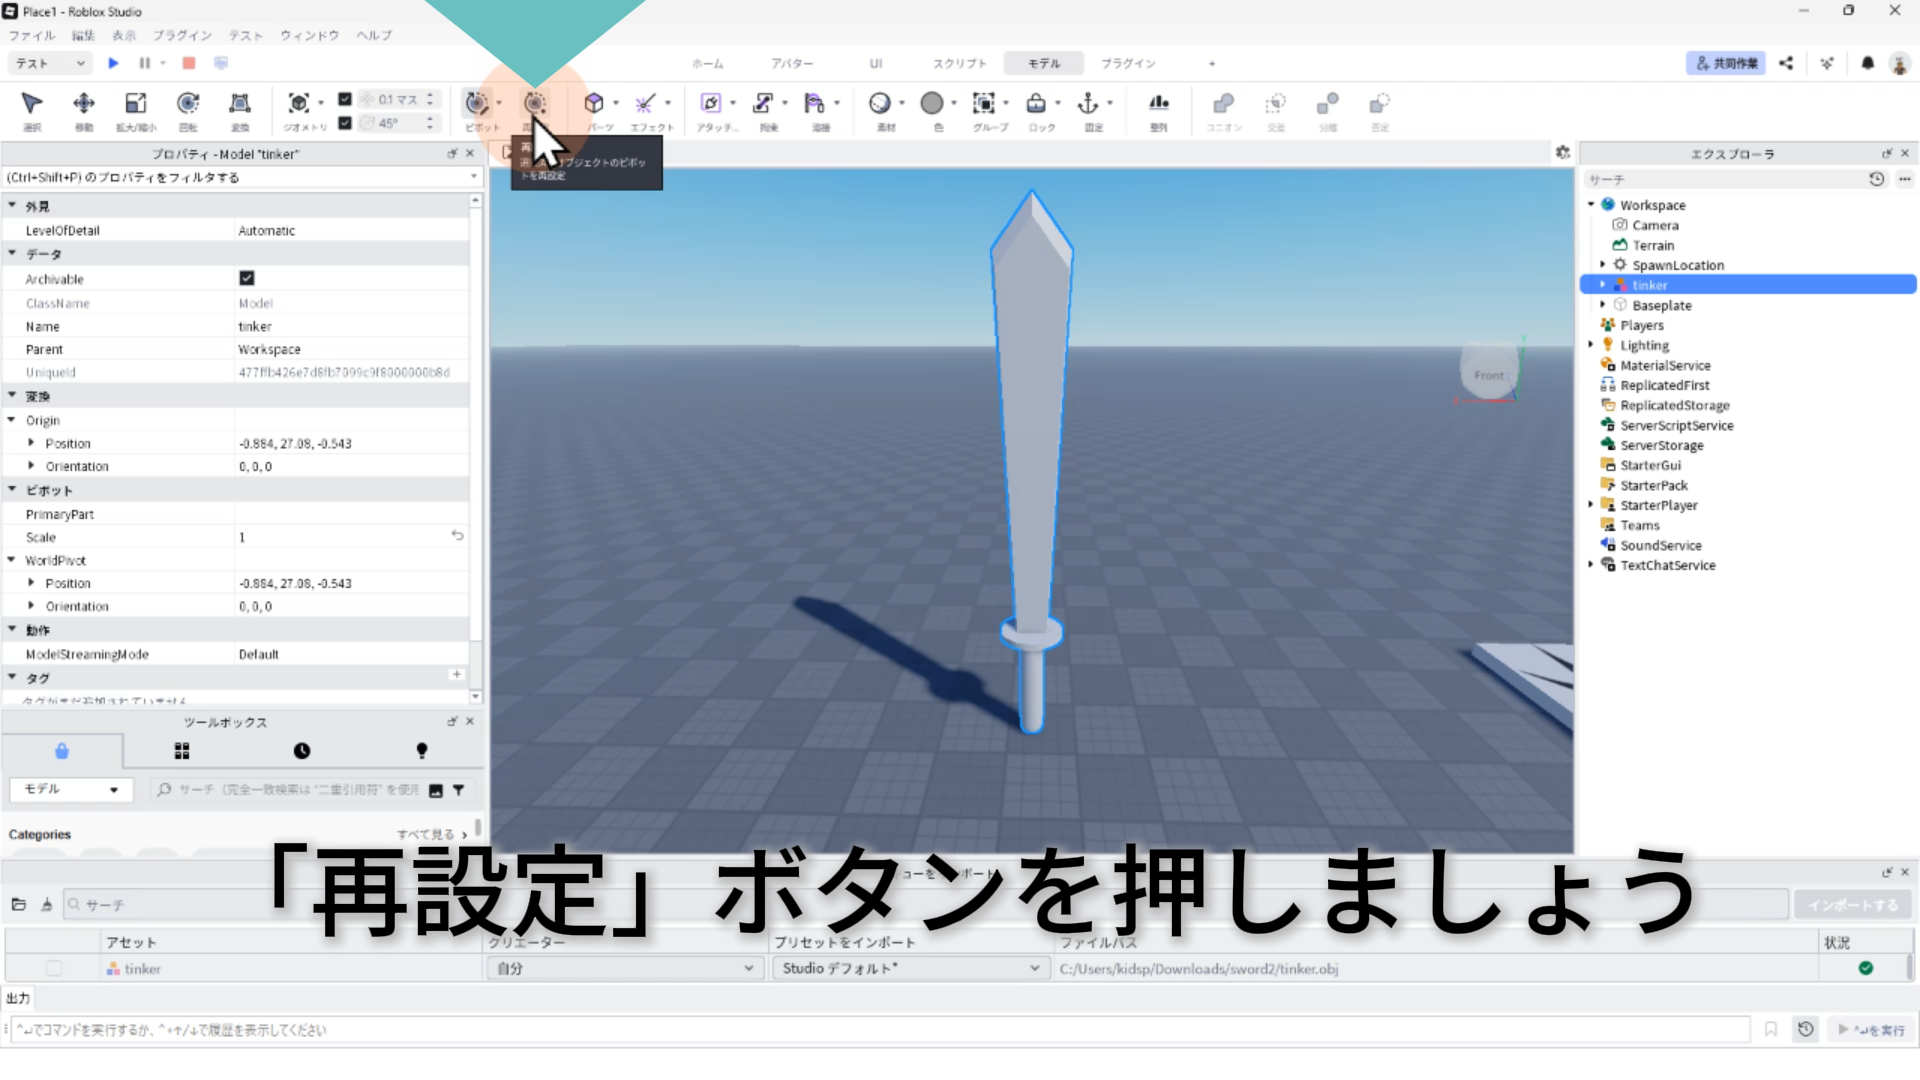Viewport: 1920px width, 1080px height.
Task: Click the Lock (ロック) tool icon
Action: pyautogui.click(x=1036, y=104)
